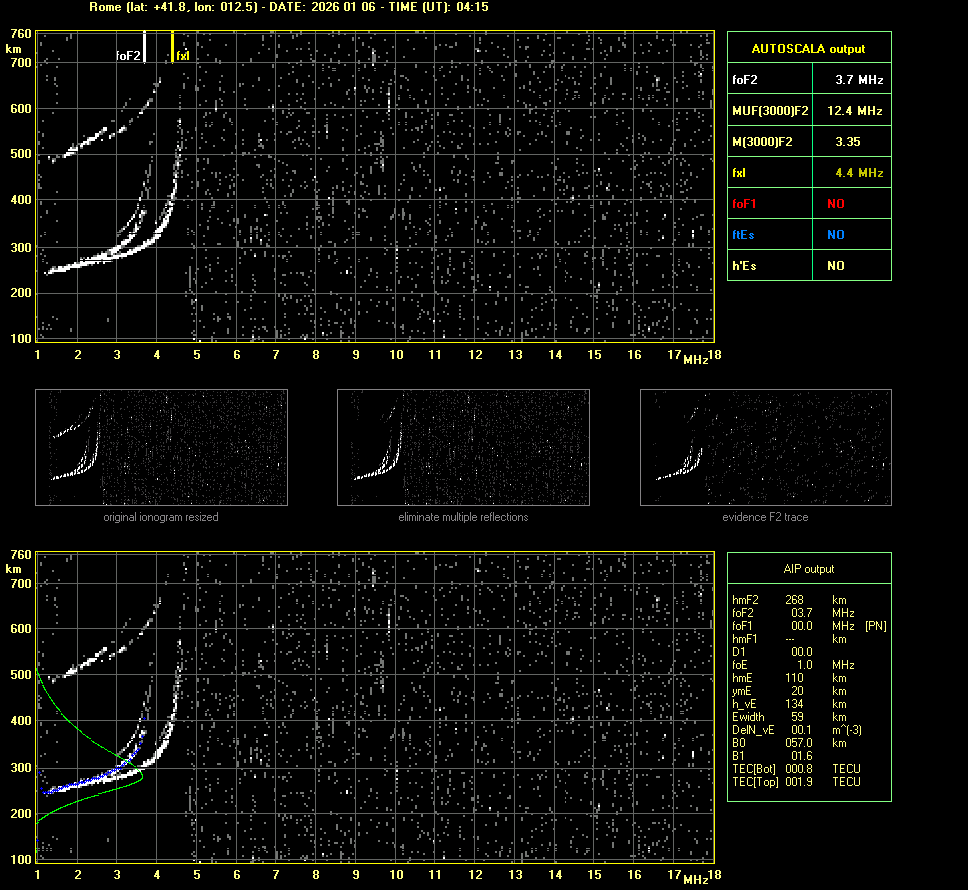Click the red foF1 label
Screen dimensions: 968x890
[x=745, y=204]
